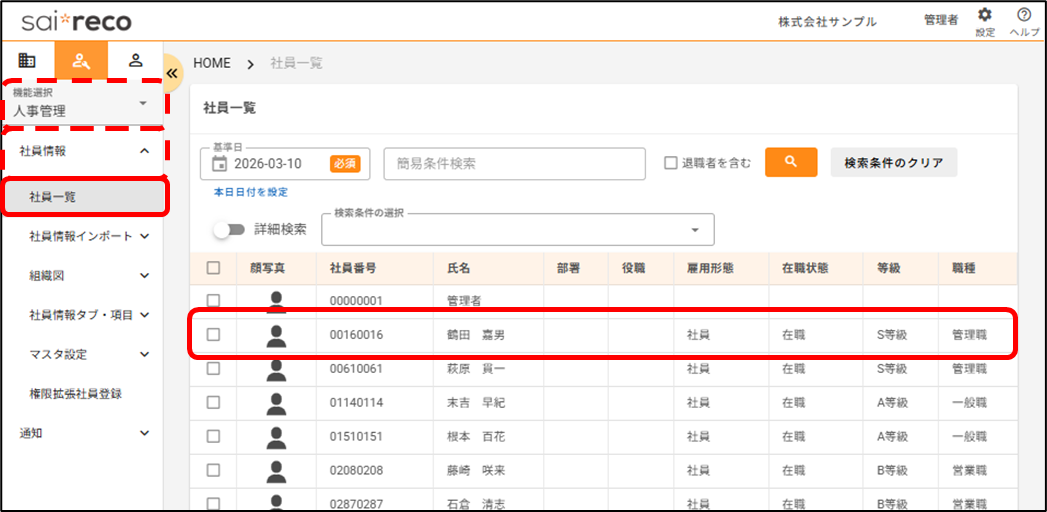This screenshot has width=1047, height=512.
Task: Toggle the 詳細検索 switch
Action: tap(230, 229)
